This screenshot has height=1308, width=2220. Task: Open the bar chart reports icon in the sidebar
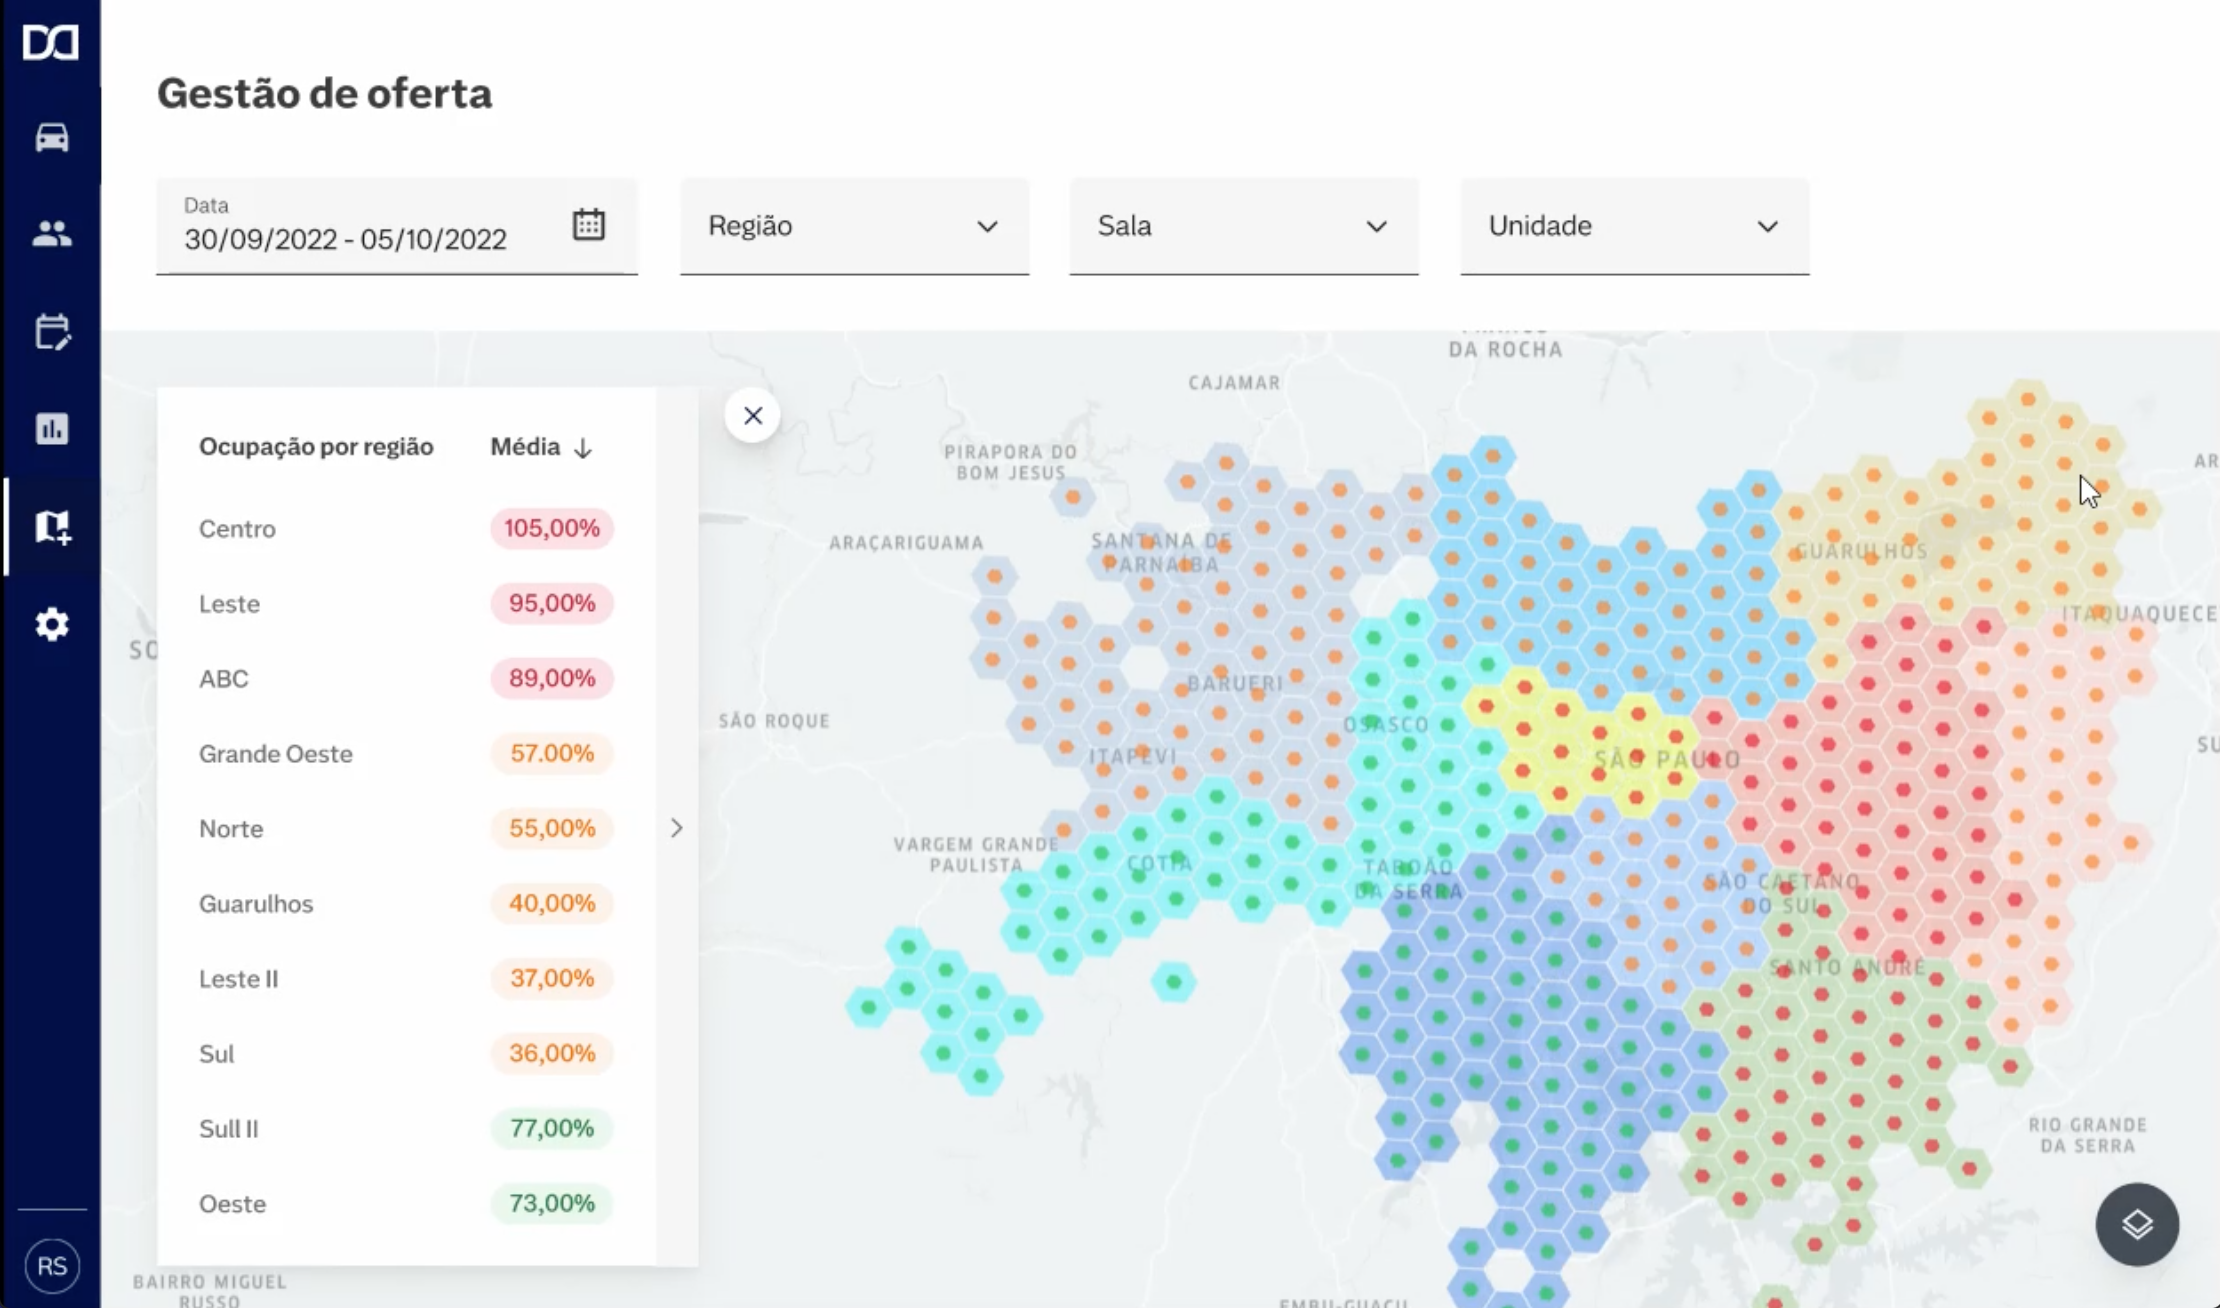(52, 429)
